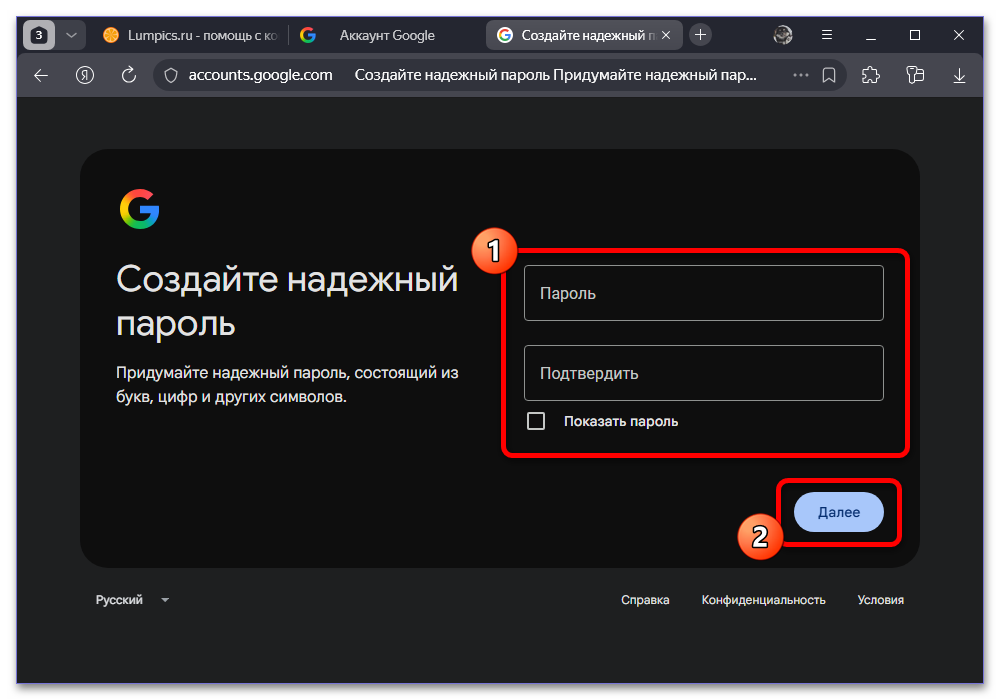Image resolution: width=1000 pixels, height=700 pixels.
Task: Open the Условия link
Action: [880, 600]
